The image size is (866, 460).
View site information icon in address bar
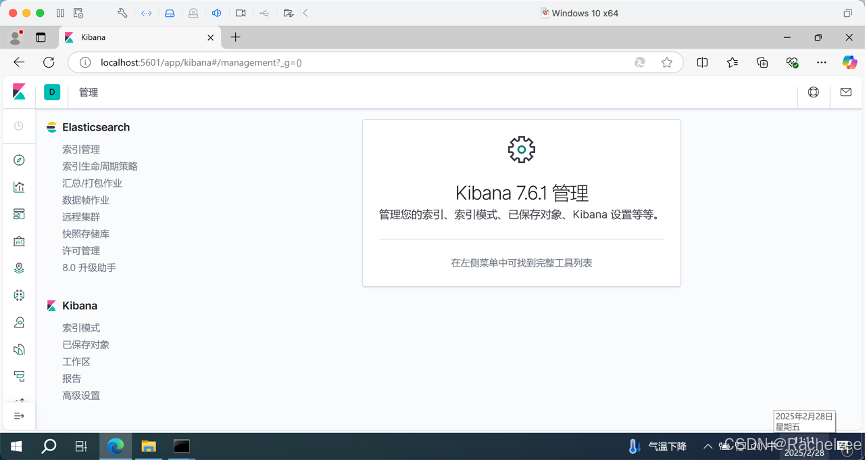pos(85,63)
